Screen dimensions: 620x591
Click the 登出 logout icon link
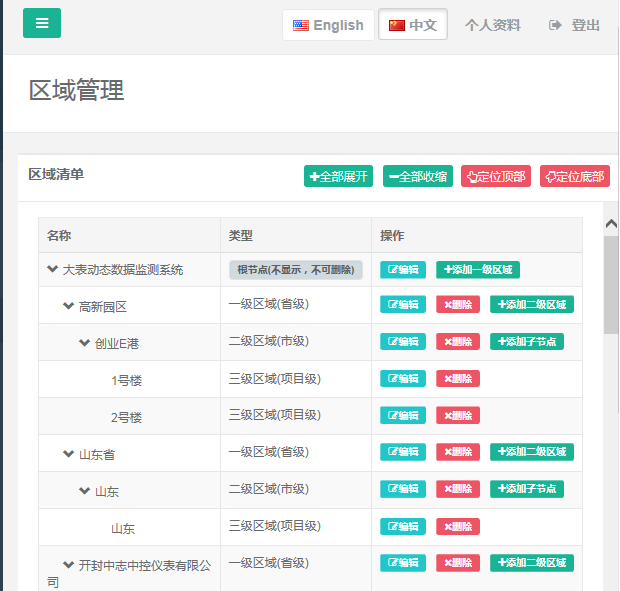pos(575,25)
